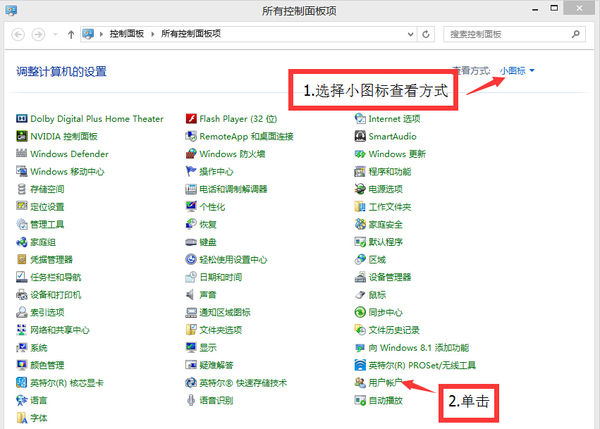Open the Windows Defender icon
600x429 pixels.
pyautogui.click(x=21, y=154)
